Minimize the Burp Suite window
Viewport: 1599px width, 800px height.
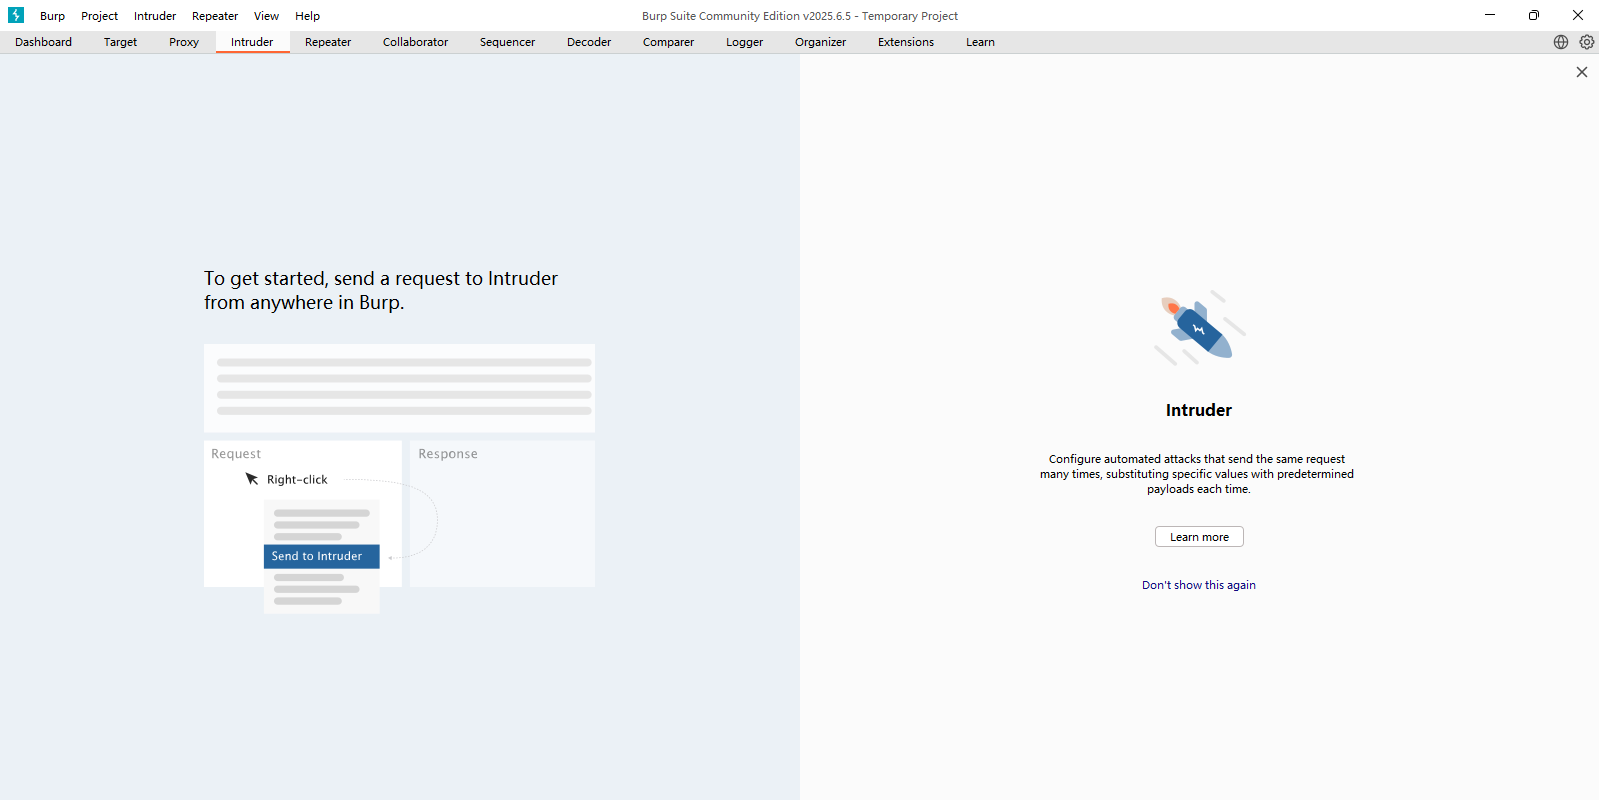1489,15
